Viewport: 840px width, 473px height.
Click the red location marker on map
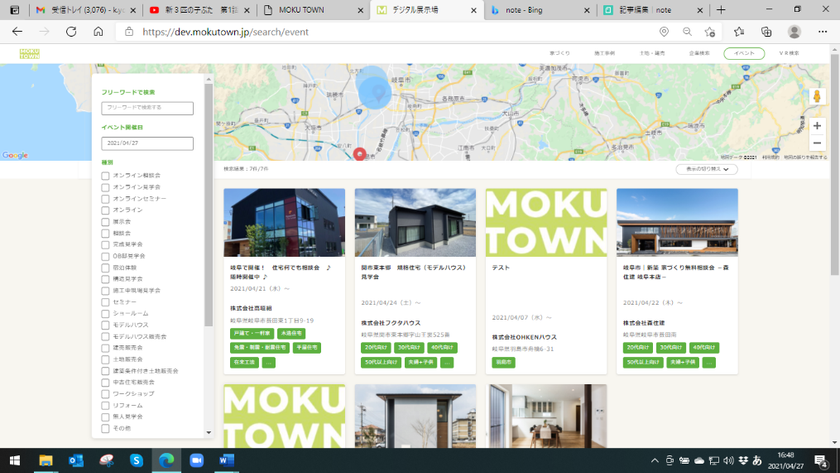(x=360, y=154)
